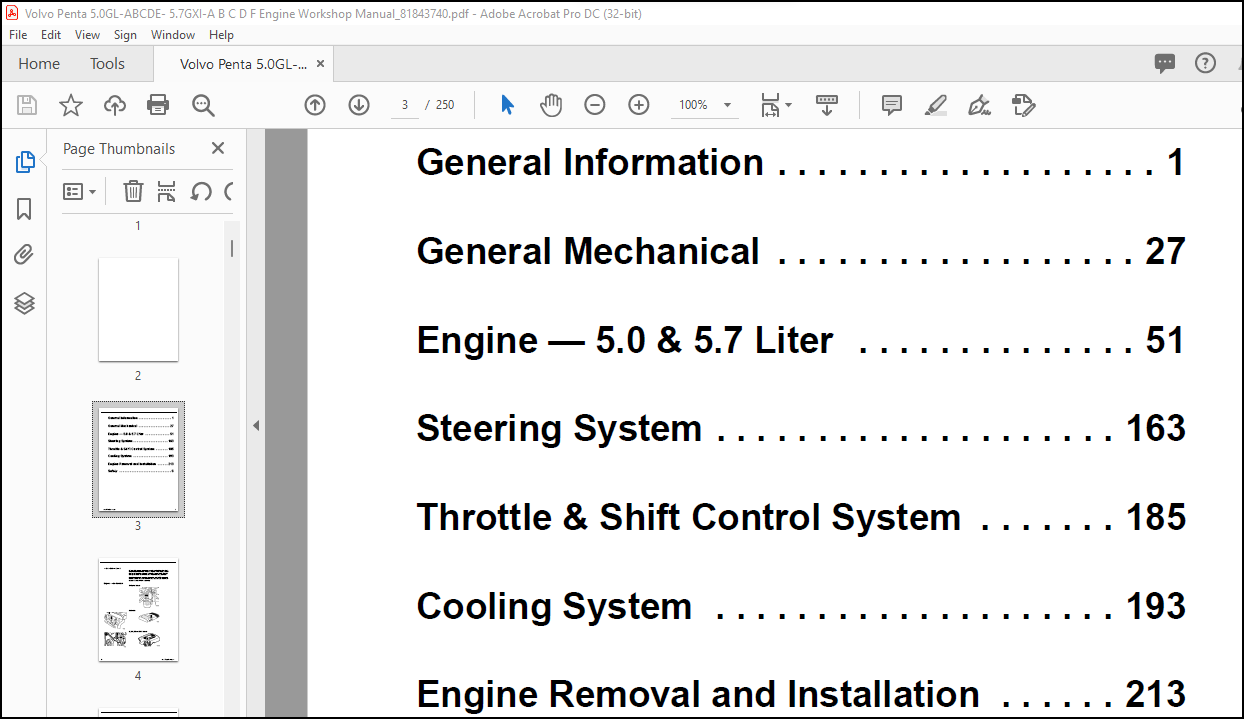The width and height of the screenshot is (1244, 719).
Task: Click the stamp tool icon in the toolbar
Action: 1023,105
